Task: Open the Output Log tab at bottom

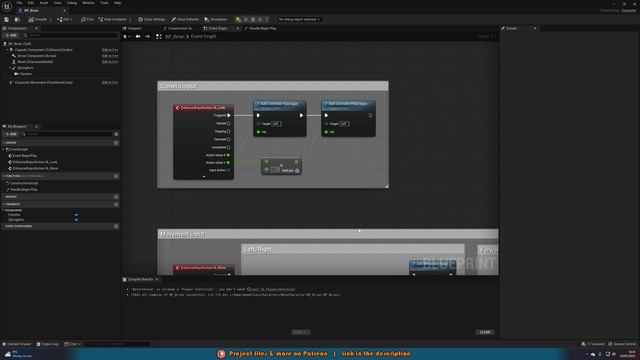Action: 48,344
